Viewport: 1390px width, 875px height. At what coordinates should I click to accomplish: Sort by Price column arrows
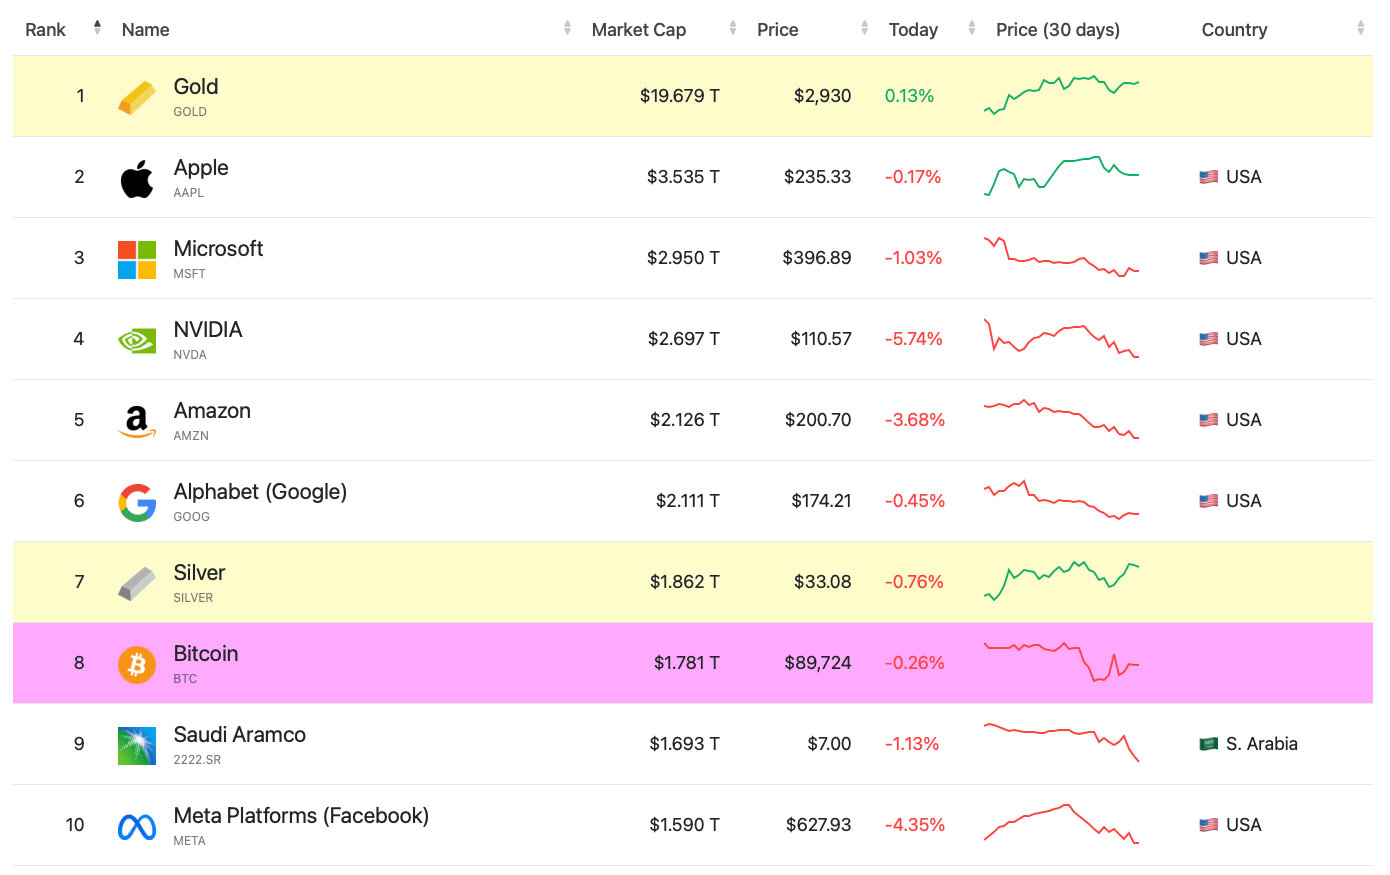coord(864,28)
